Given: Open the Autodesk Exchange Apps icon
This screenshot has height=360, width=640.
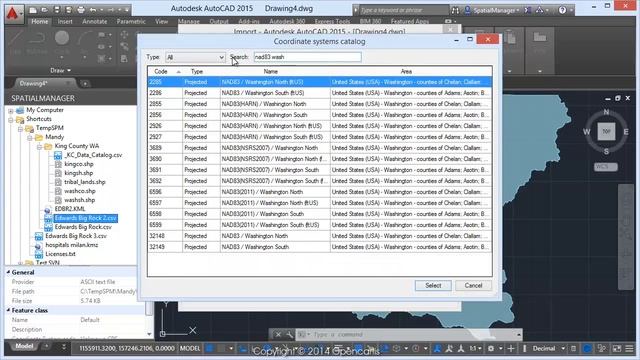Looking at the screenshot, I should [527, 10].
